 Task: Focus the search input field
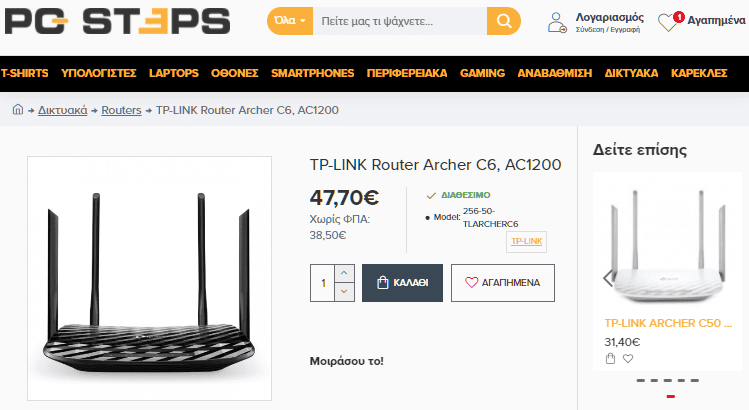pos(400,21)
